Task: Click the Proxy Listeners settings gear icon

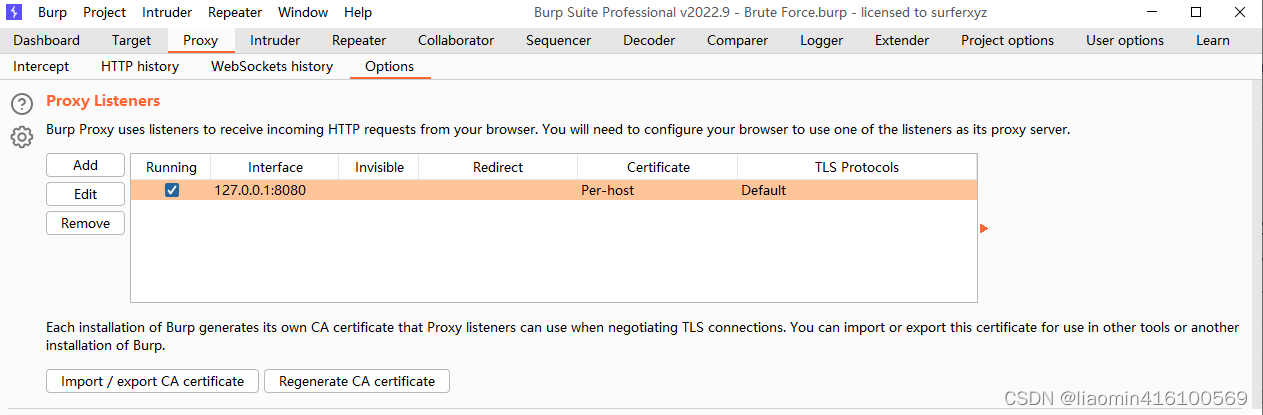Action: [x=22, y=137]
